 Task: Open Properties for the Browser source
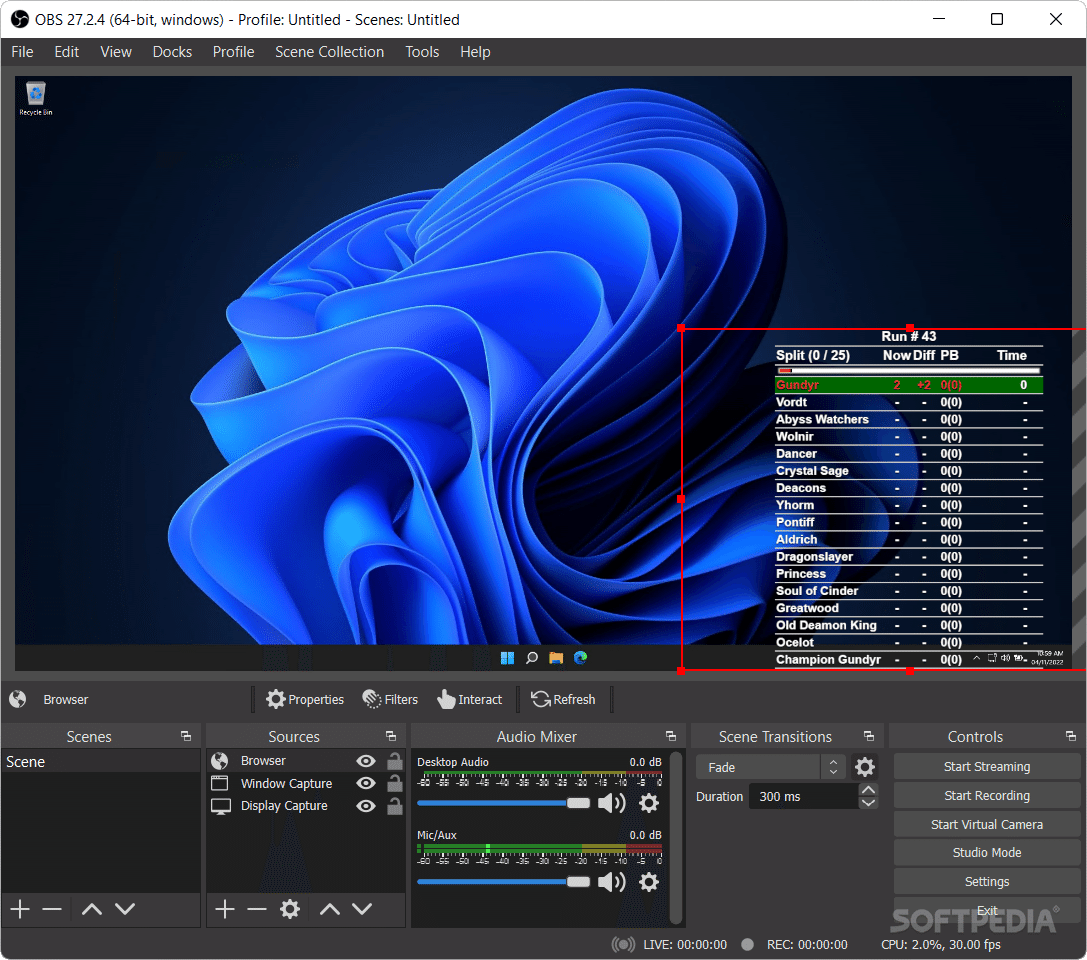point(305,699)
